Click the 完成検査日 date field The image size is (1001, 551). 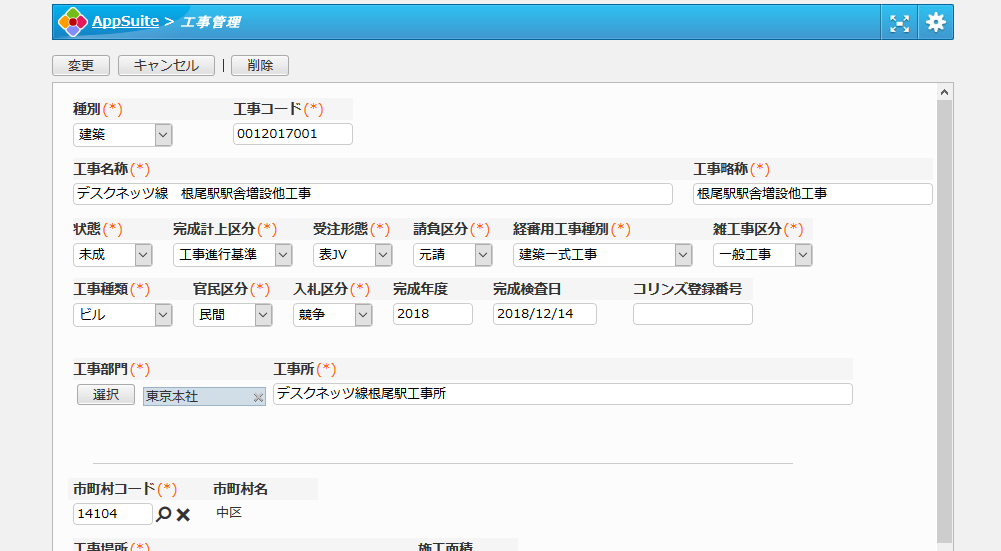[x=544, y=314]
